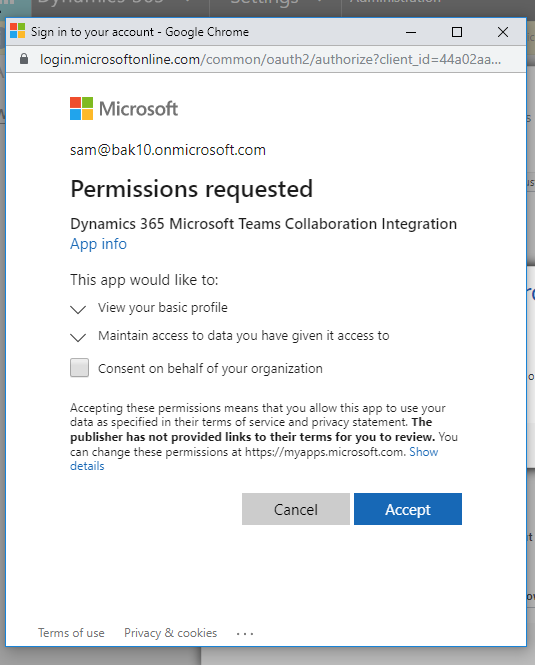Image resolution: width=535 pixels, height=665 pixels.
Task: Open the Terms of use link
Action: tap(71, 633)
